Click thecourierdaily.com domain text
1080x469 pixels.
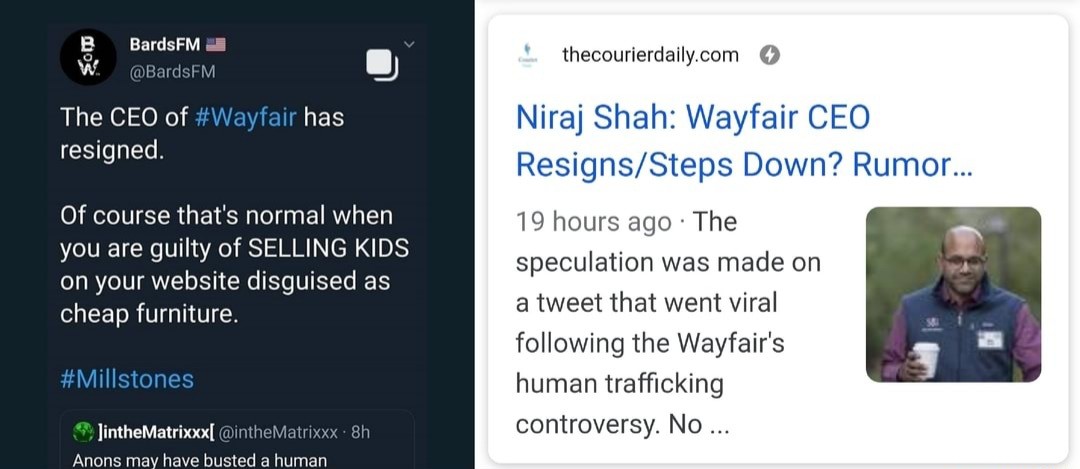click(650, 55)
